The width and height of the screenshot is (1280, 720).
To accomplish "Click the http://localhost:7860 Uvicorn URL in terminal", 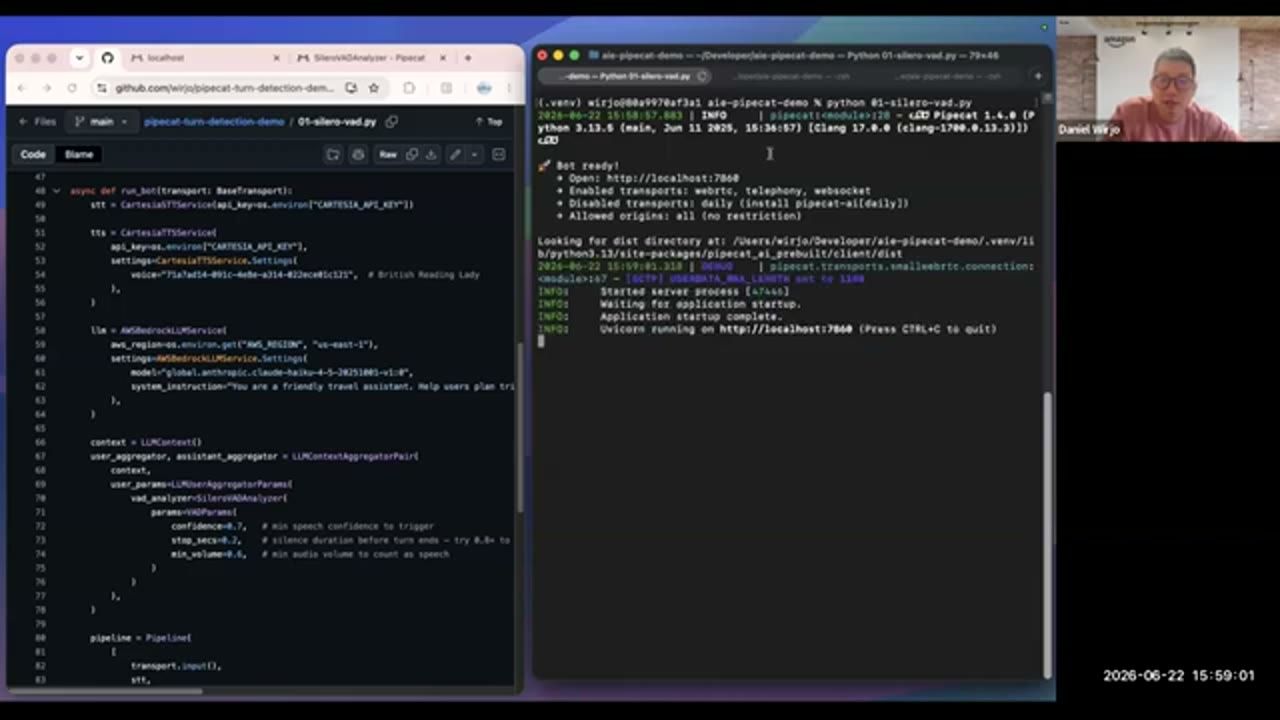I will (x=785, y=329).
